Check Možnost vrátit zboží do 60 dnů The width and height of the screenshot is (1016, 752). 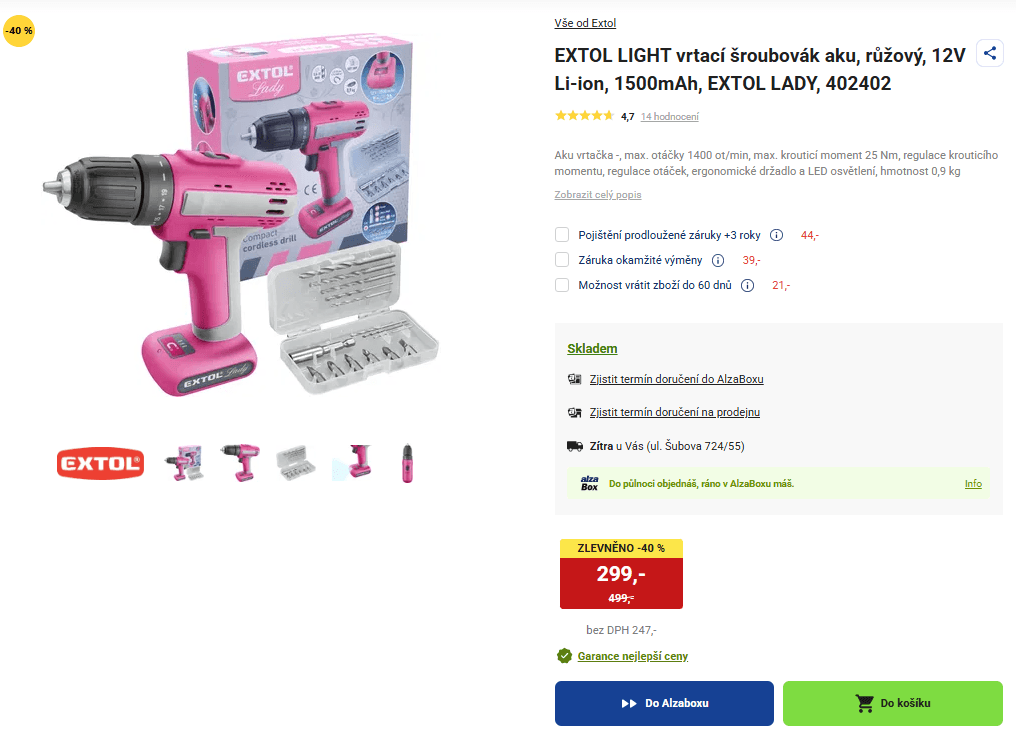tap(562, 285)
